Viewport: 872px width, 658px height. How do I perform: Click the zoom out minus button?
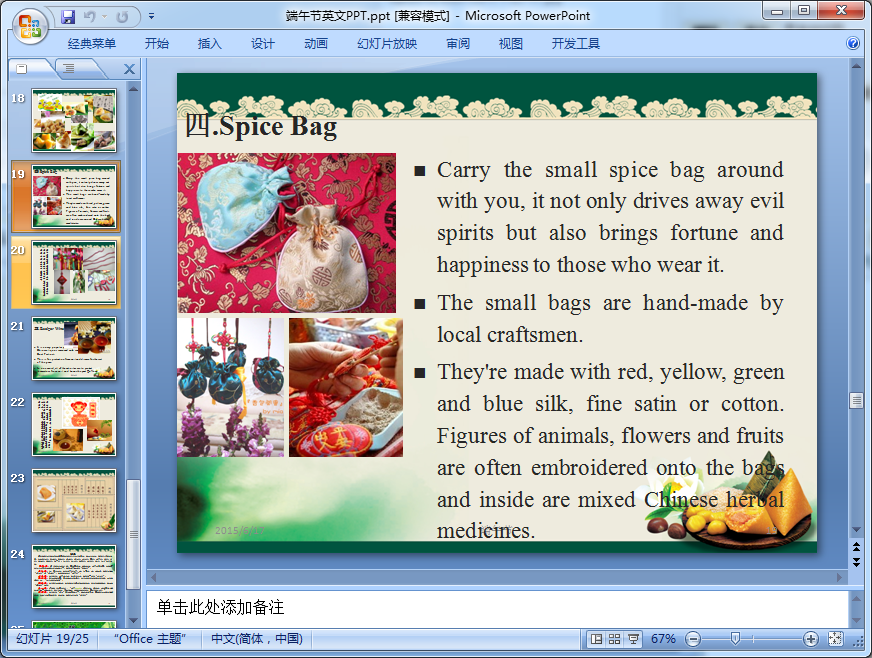click(x=693, y=640)
